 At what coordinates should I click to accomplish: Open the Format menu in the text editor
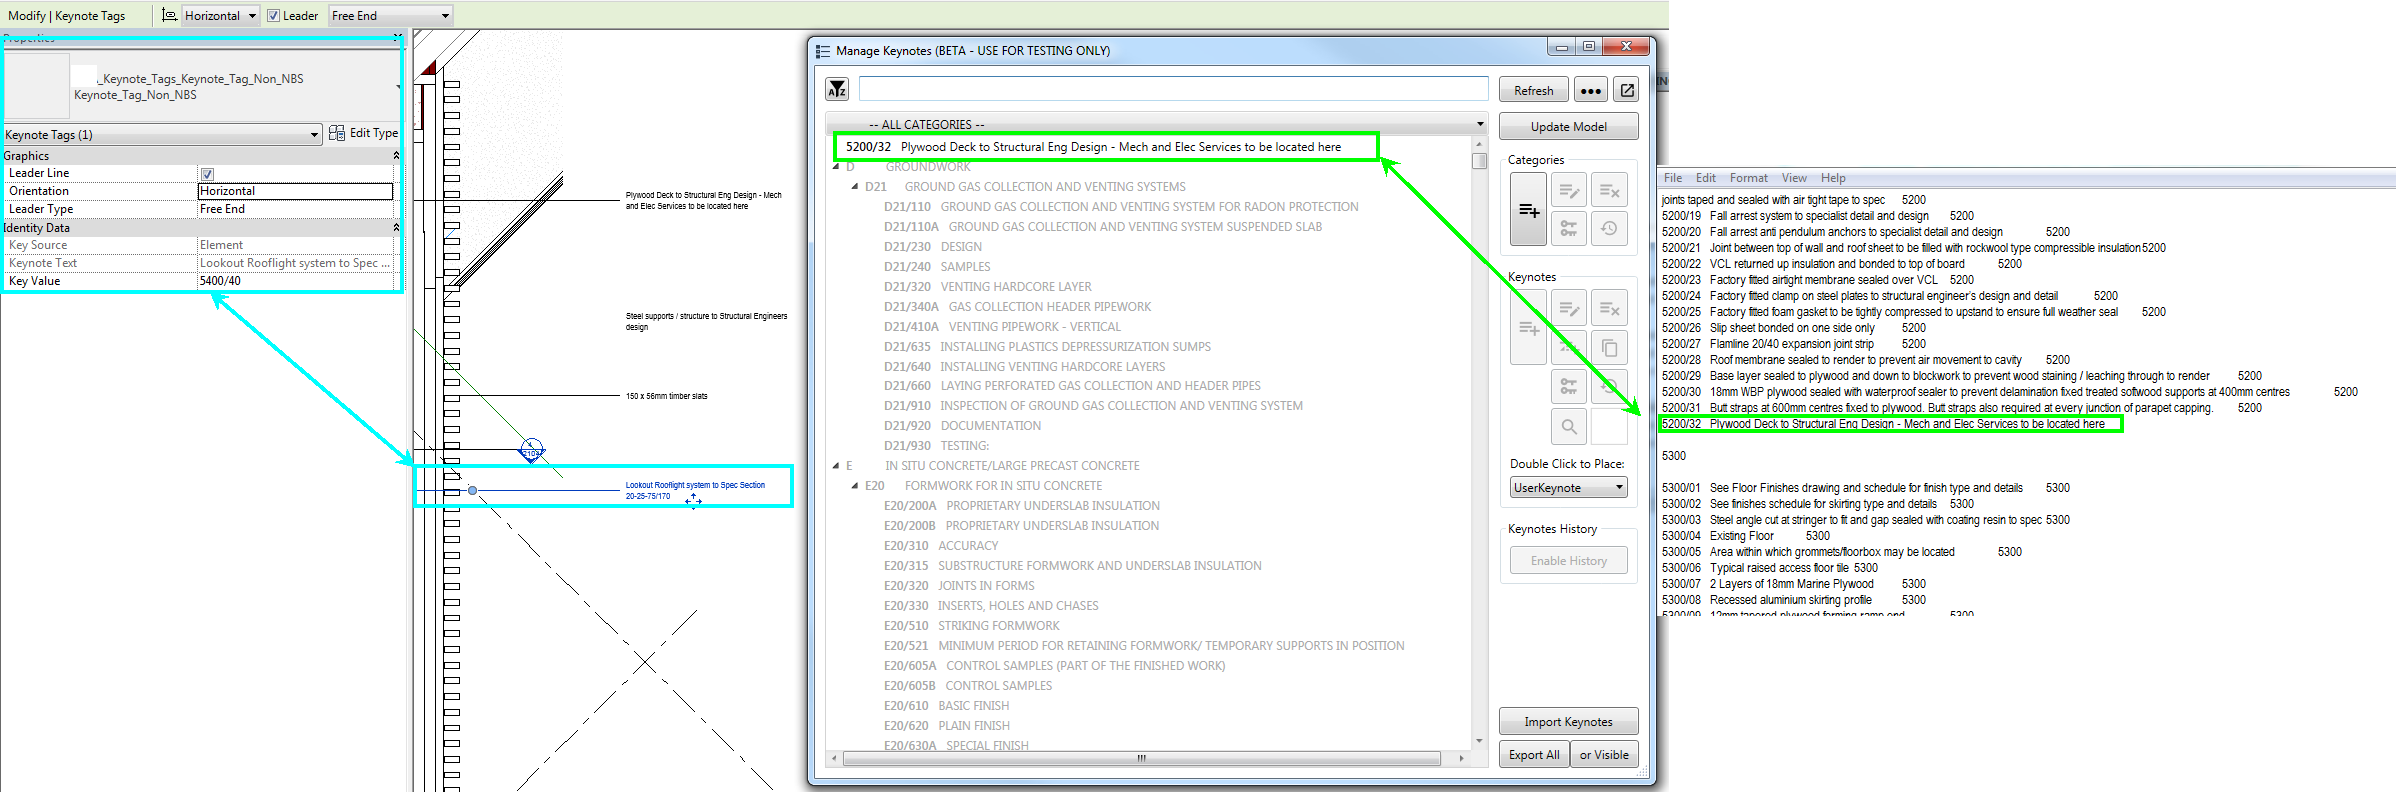pos(1749,178)
